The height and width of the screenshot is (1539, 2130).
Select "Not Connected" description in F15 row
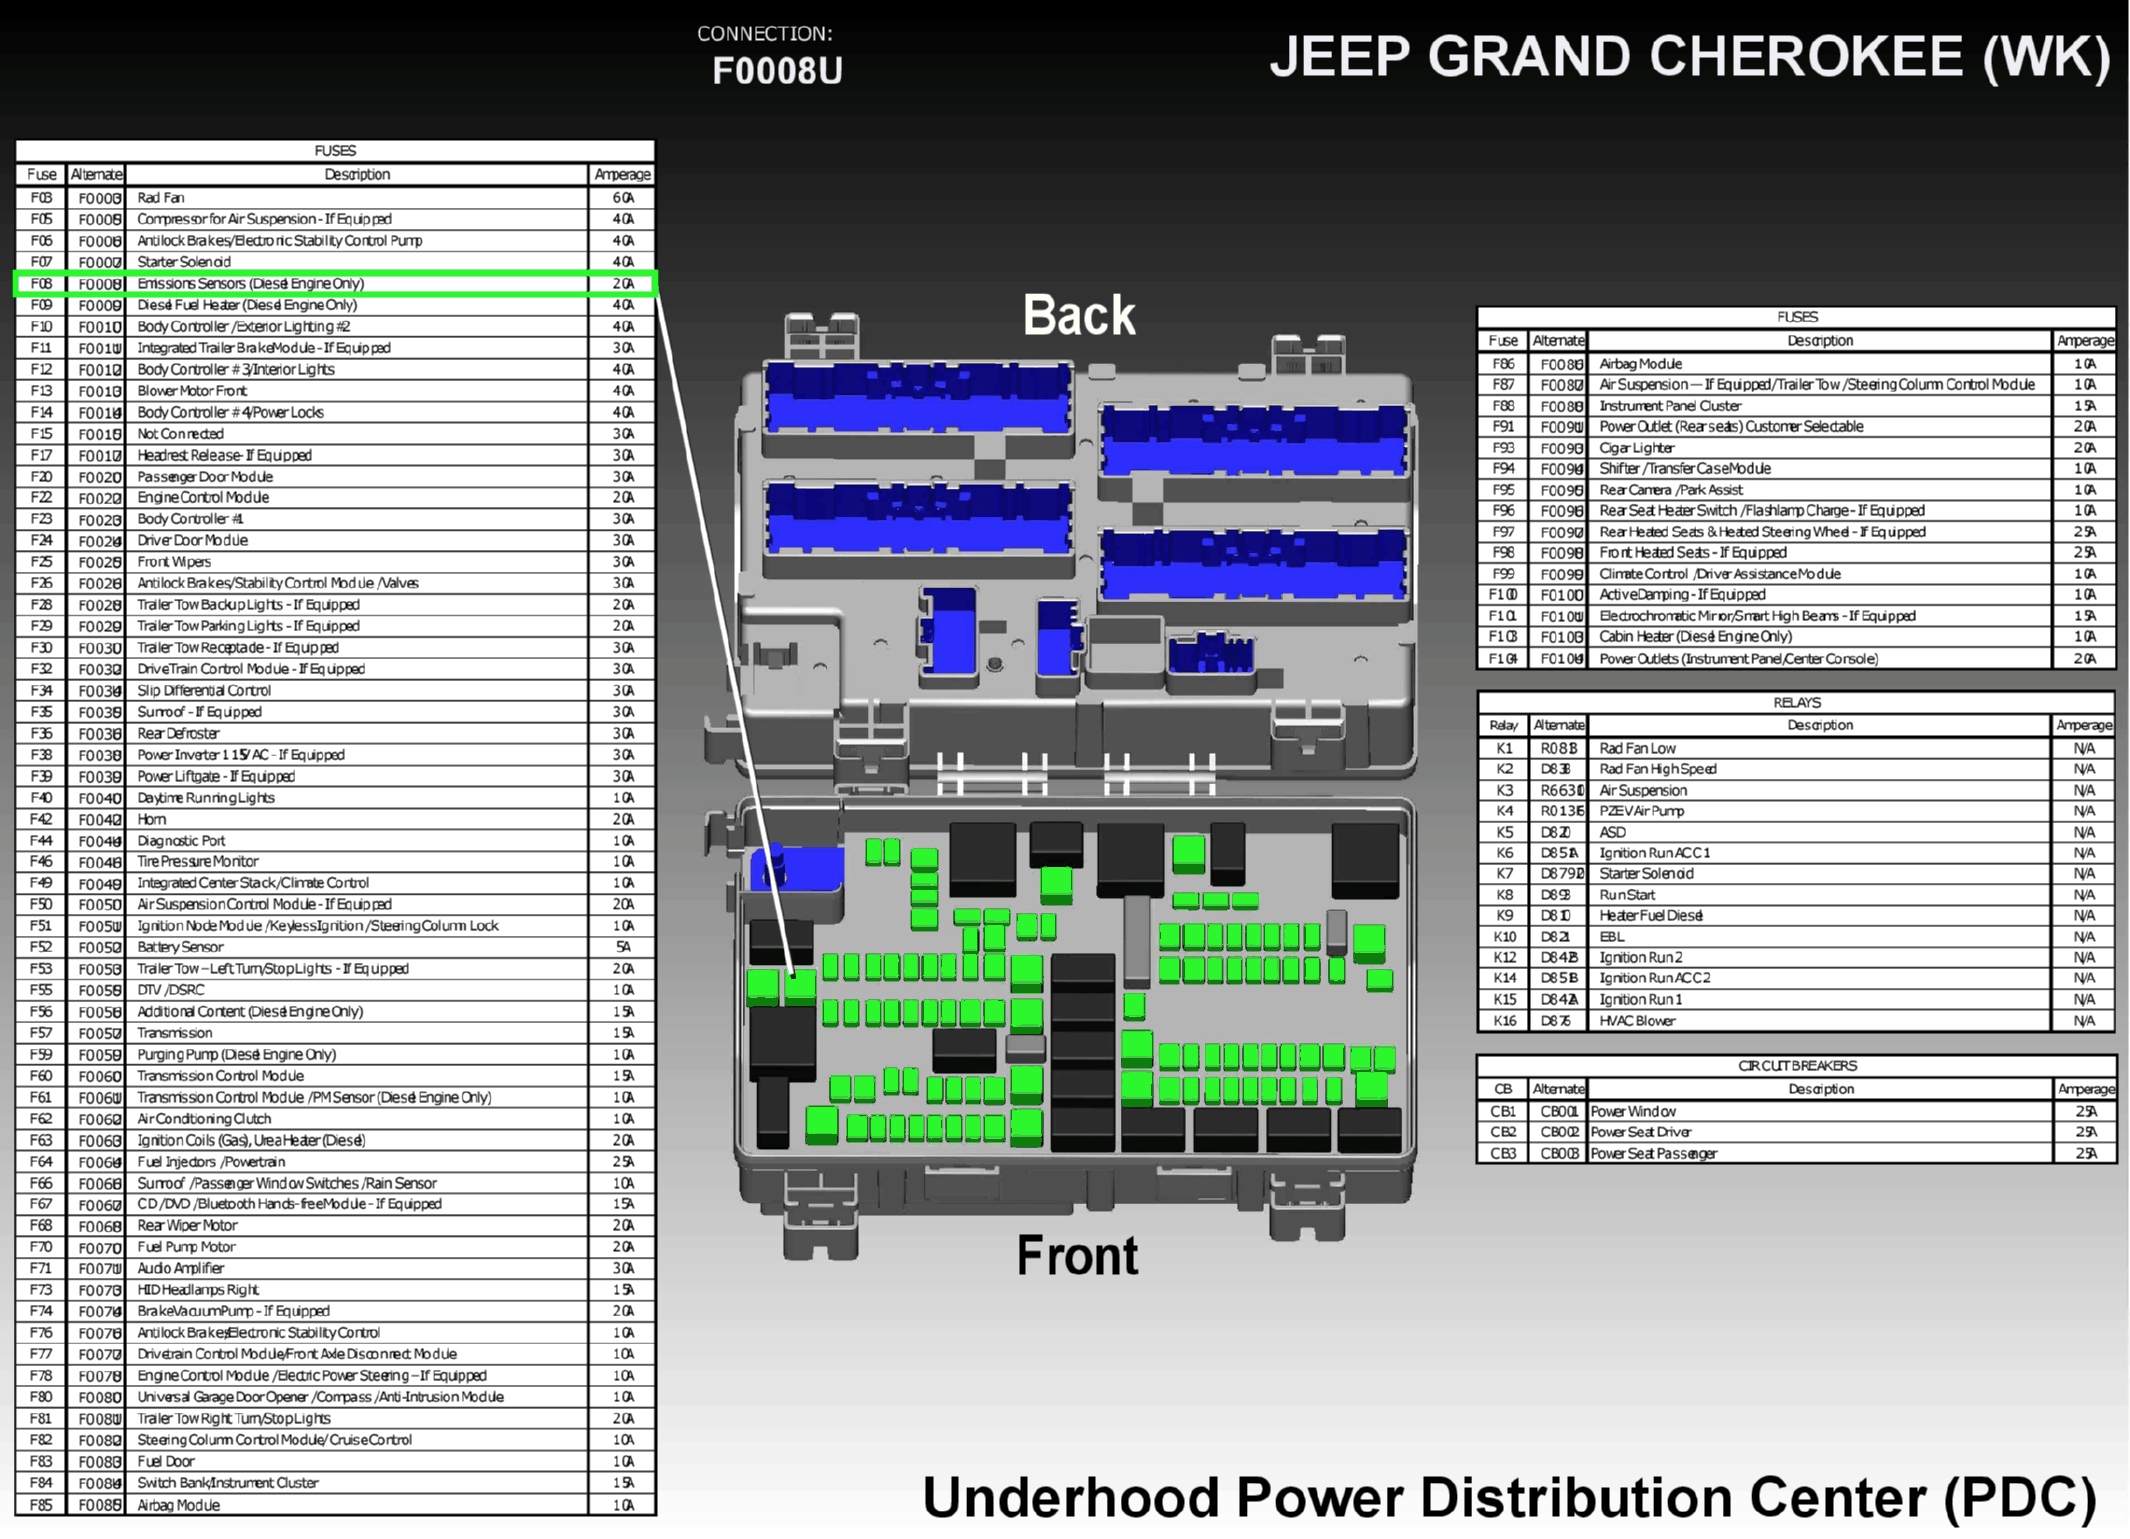tap(180, 434)
